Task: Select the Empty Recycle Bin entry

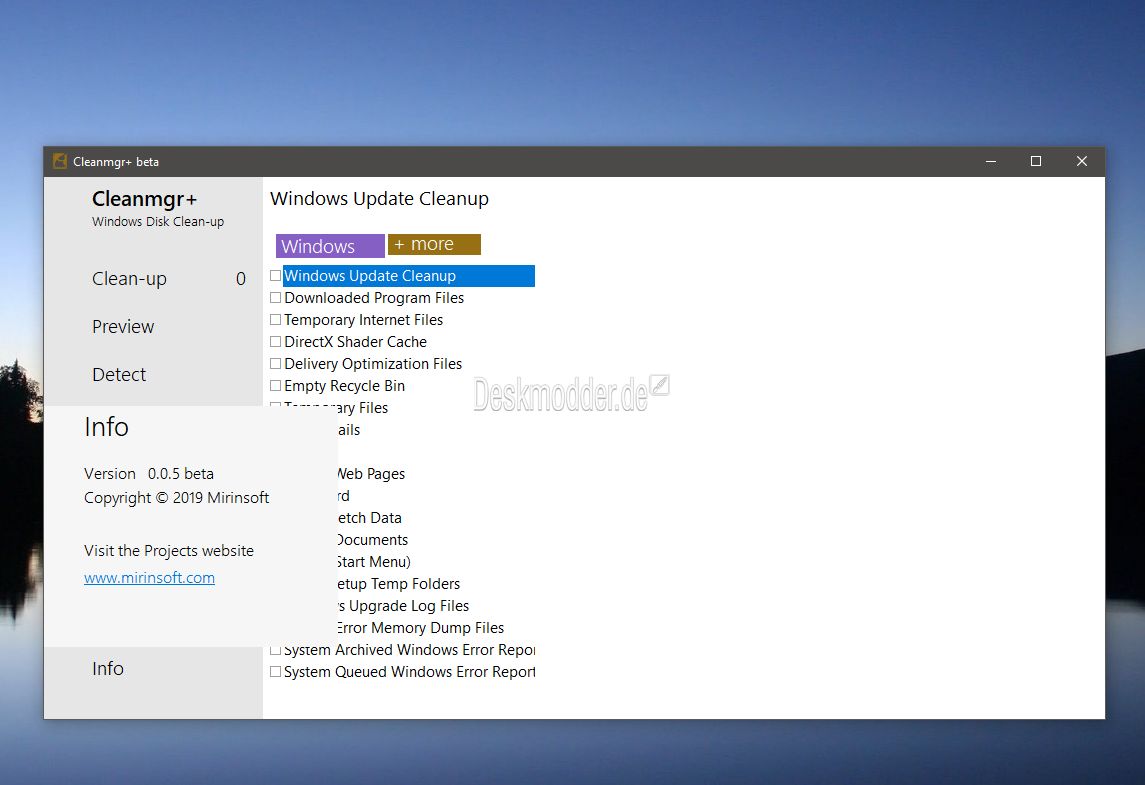Action: 345,386
